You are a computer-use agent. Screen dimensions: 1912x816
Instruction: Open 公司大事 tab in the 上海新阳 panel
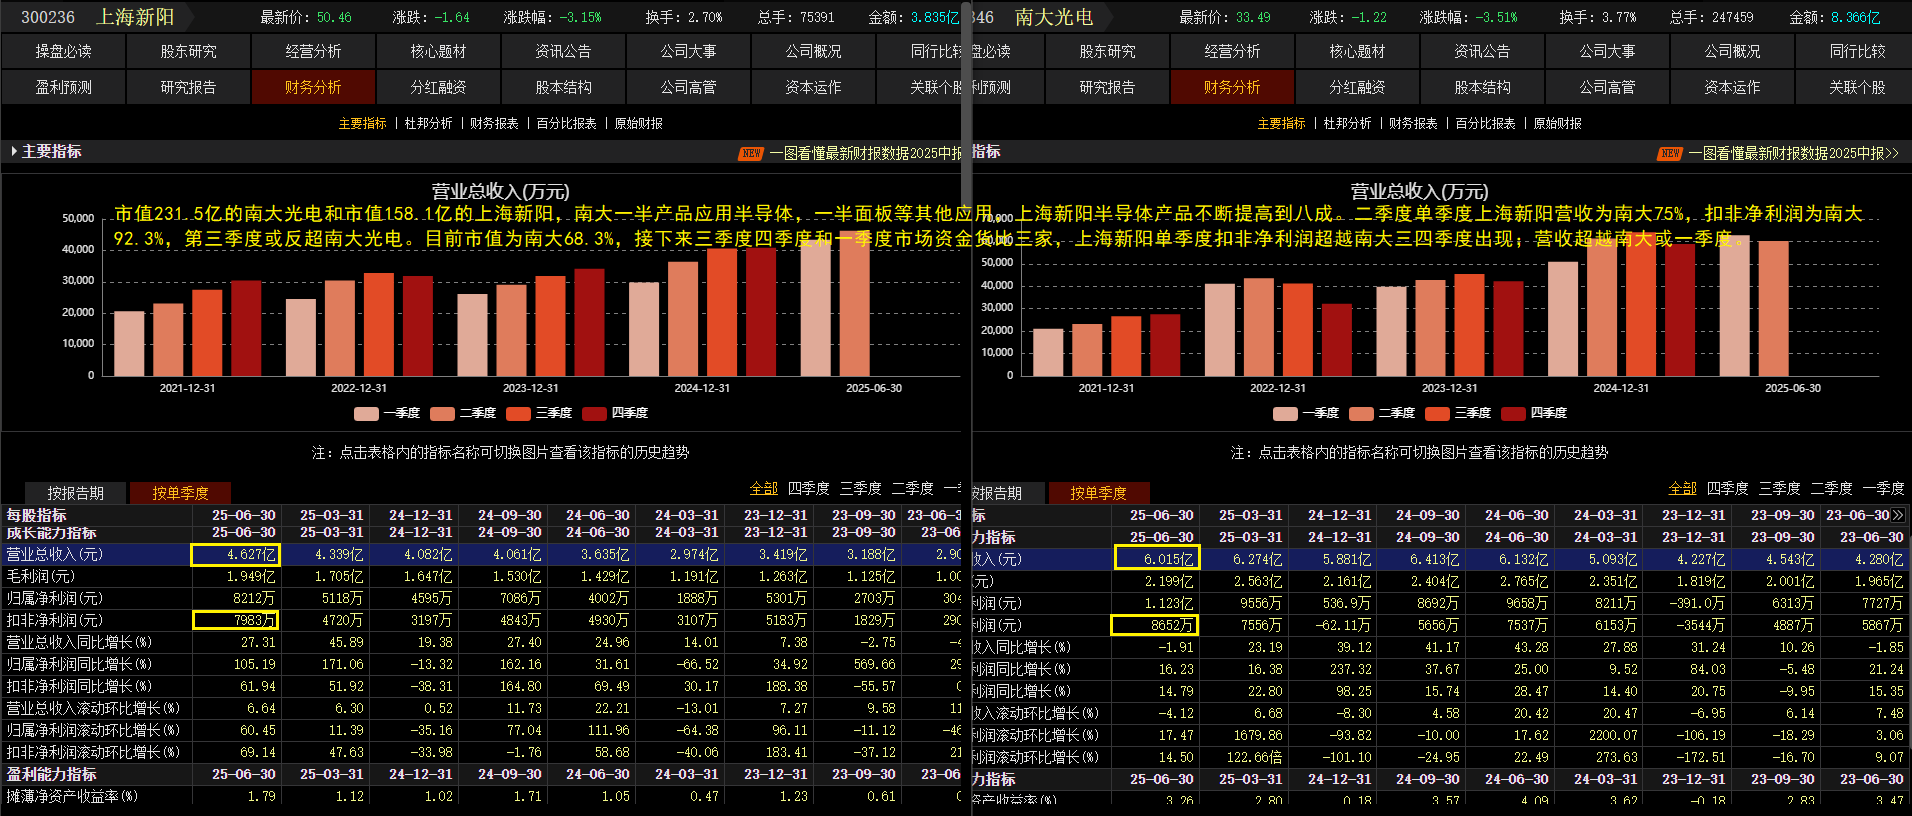pyautogui.click(x=689, y=51)
